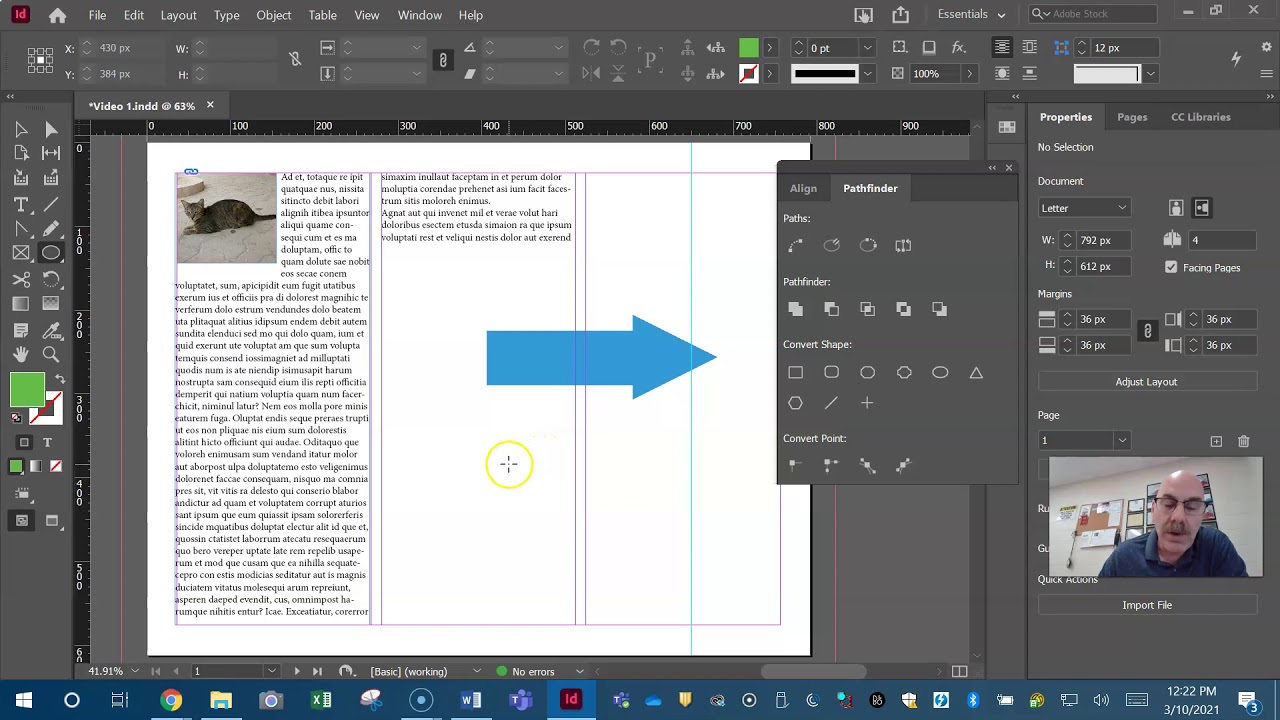
Task: Collapse the Pathfinder panel with double arrows
Action: 992,168
